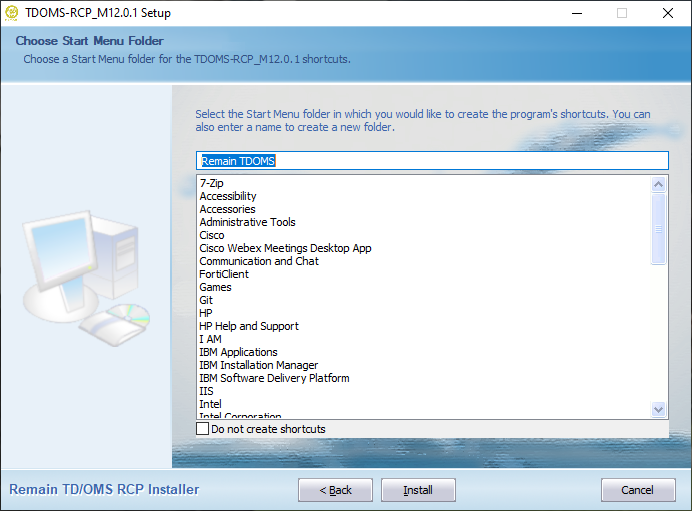Cancel the setup wizard
The width and height of the screenshot is (692, 511).
(638, 490)
